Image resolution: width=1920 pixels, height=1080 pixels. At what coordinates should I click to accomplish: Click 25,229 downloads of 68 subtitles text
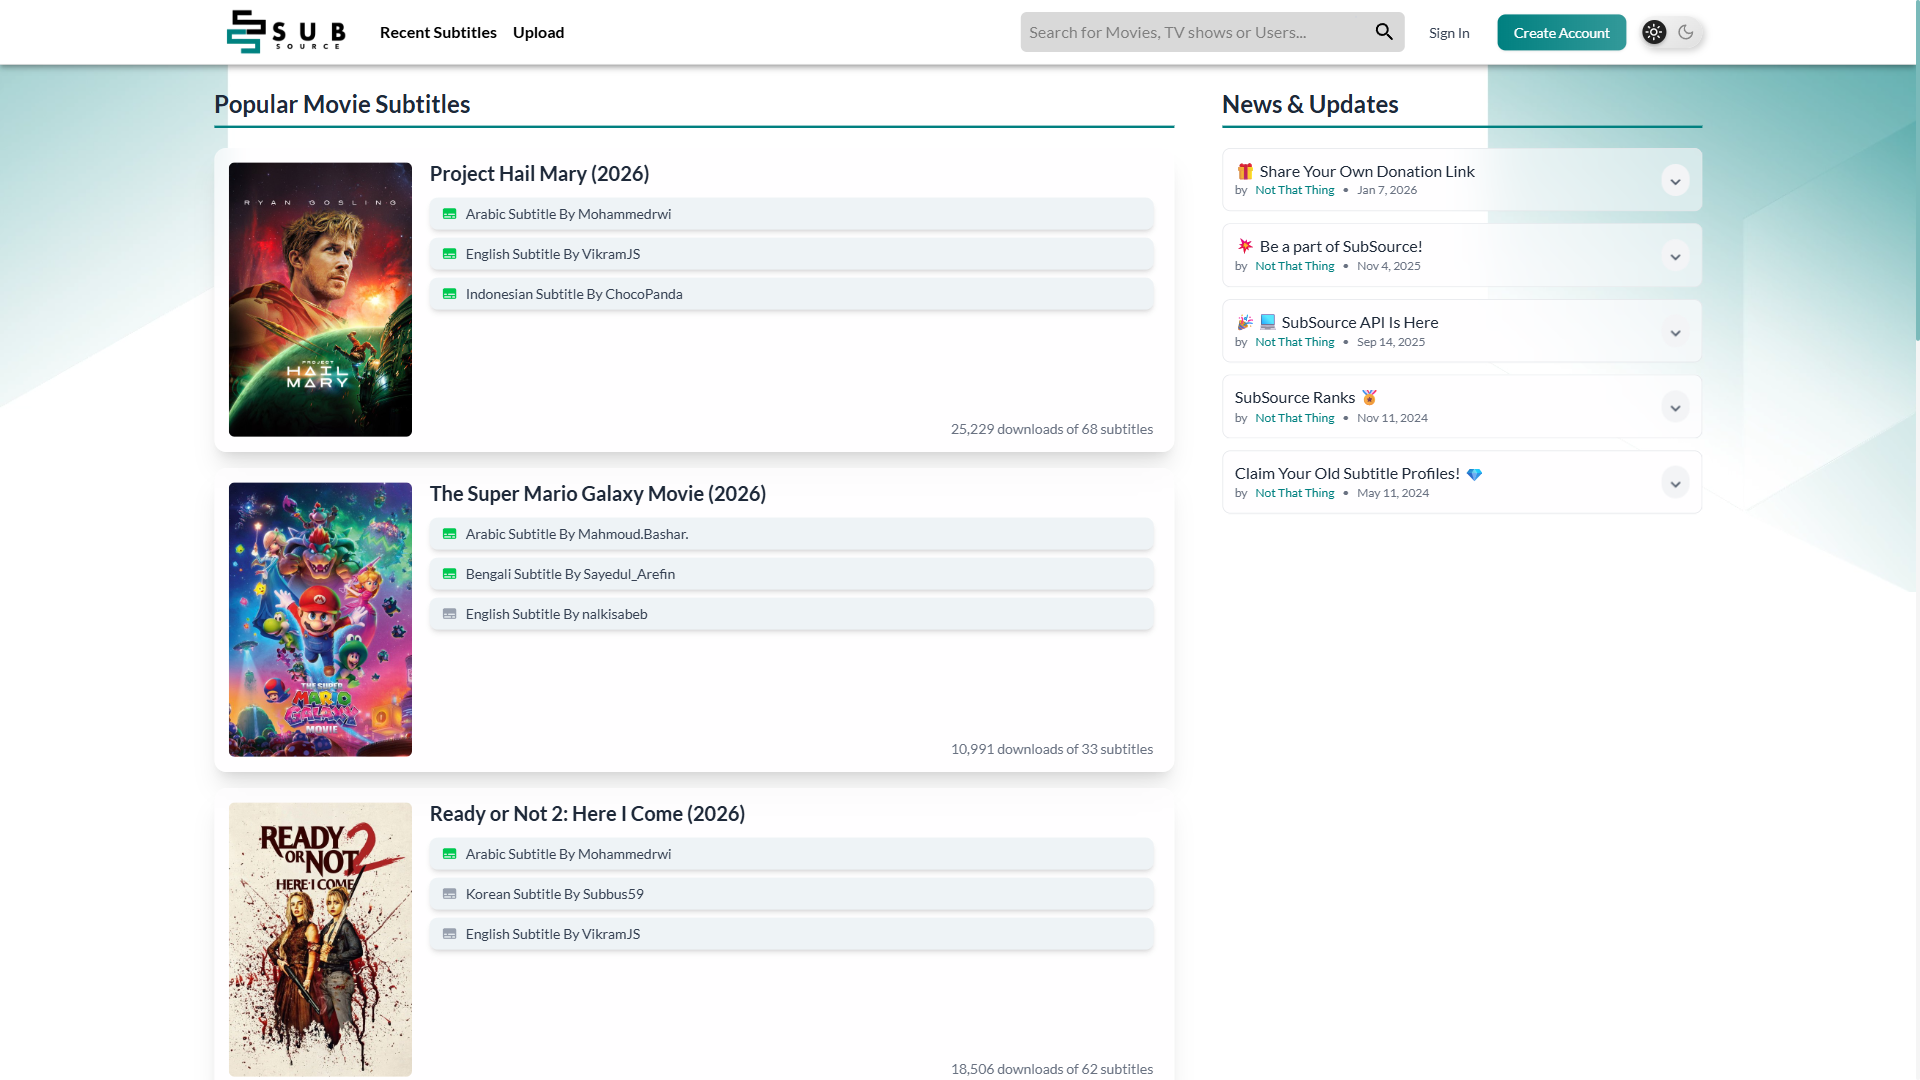1052,429
